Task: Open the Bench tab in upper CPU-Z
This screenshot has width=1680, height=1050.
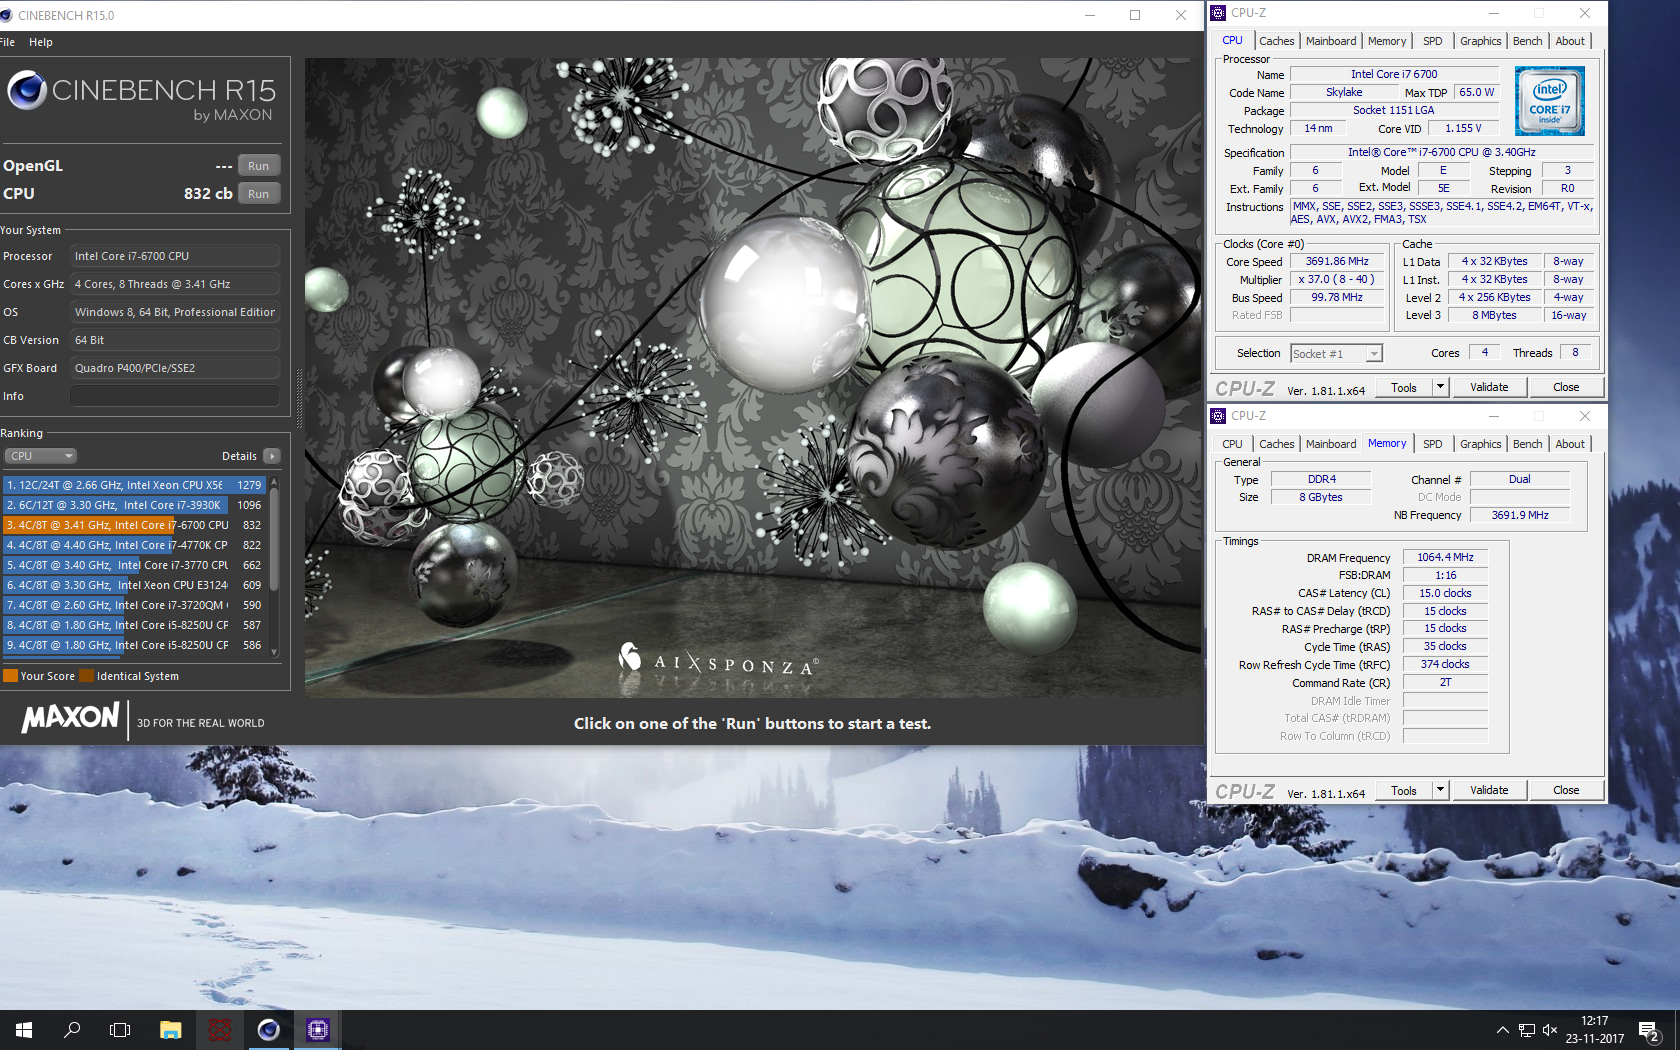Action: [1527, 41]
